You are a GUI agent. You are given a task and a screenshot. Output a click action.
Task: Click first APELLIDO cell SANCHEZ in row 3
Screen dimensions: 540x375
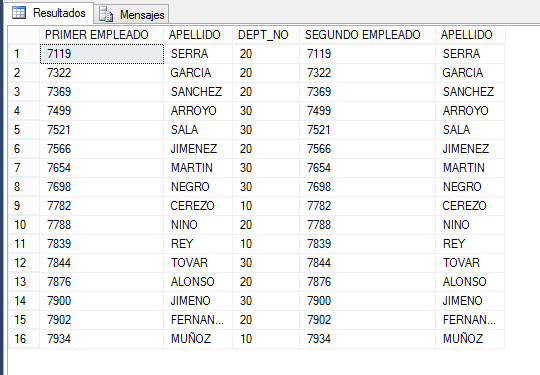pyautogui.click(x=198, y=92)
